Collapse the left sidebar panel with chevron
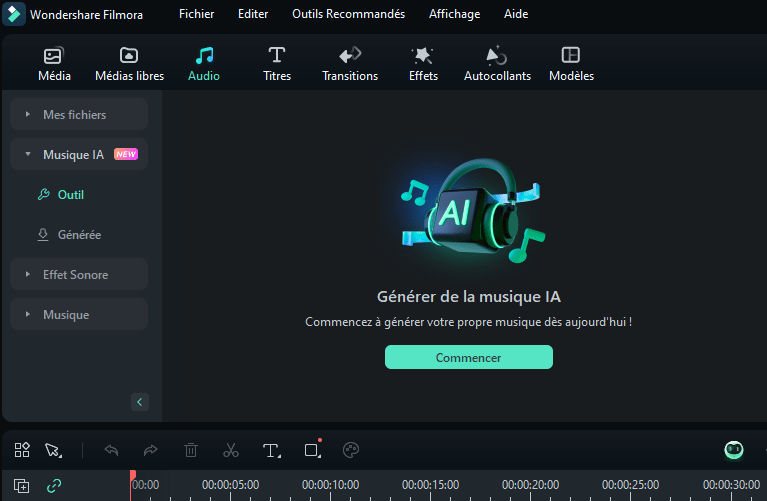 coord(140,402)
